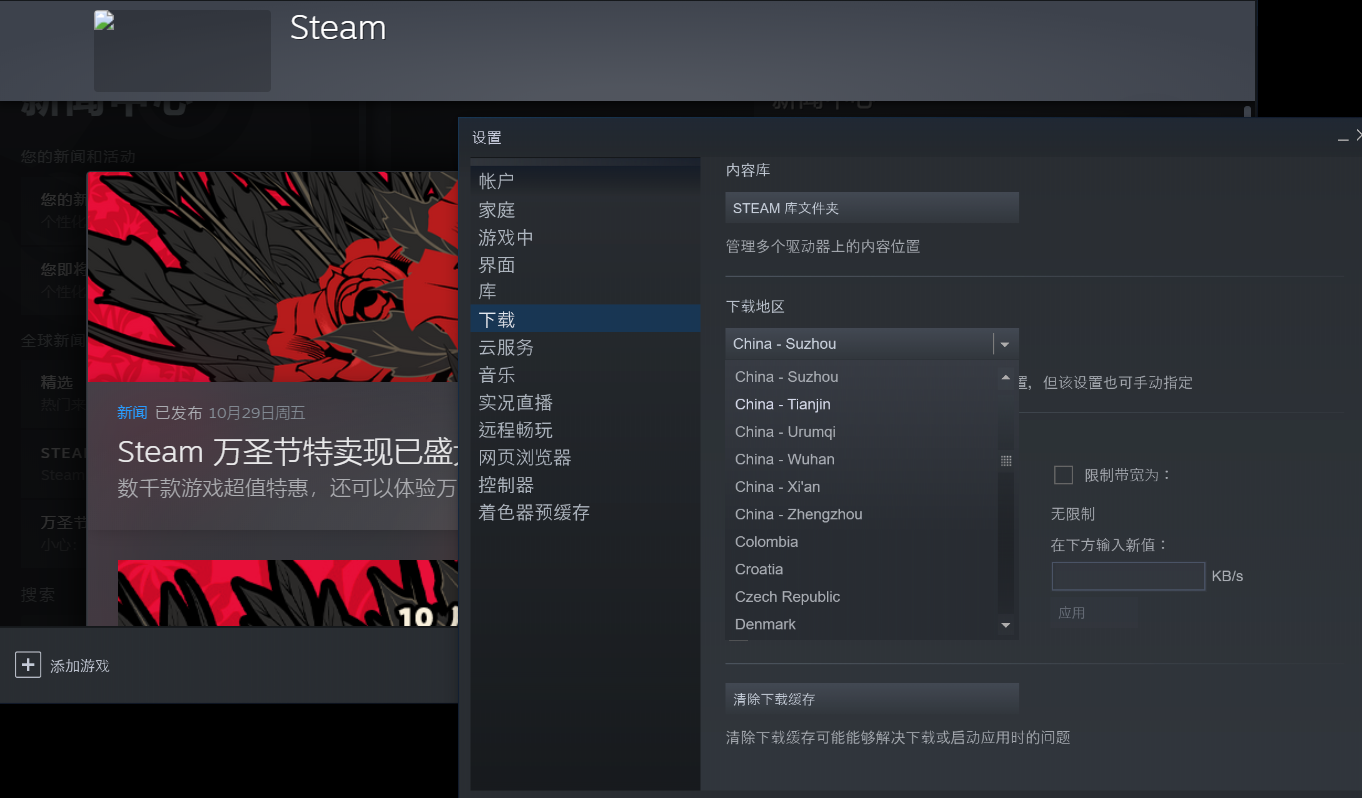The image size is (1362, 798).
Task: Click the arrow on the download region combo box
Action: click(x=1005, y=344)
